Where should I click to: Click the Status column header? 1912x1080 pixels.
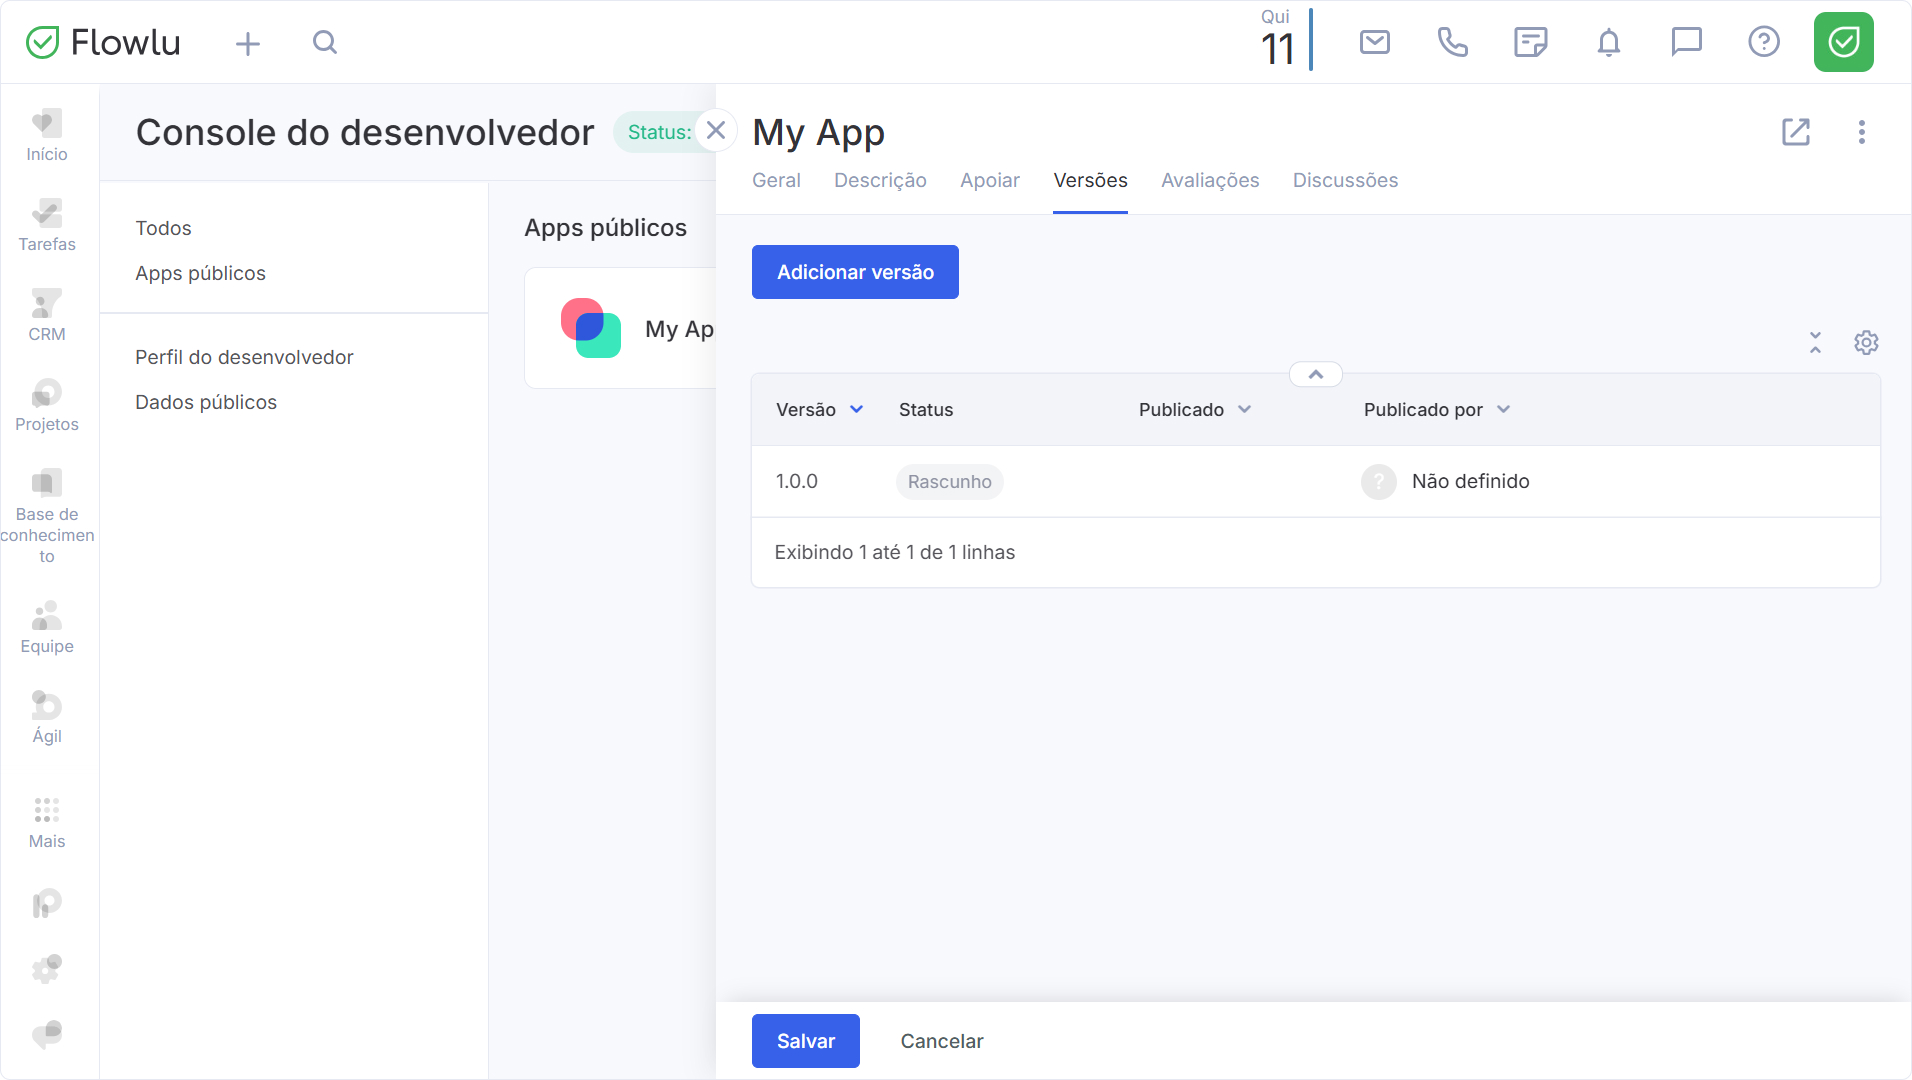[926, 409]
